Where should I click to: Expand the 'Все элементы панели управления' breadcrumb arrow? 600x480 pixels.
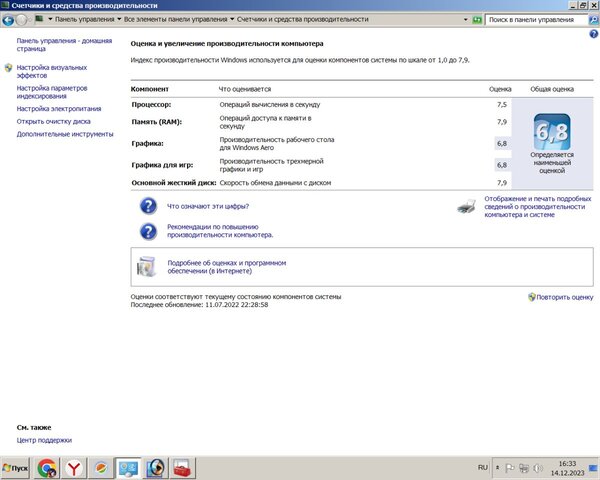coord(232,19)
